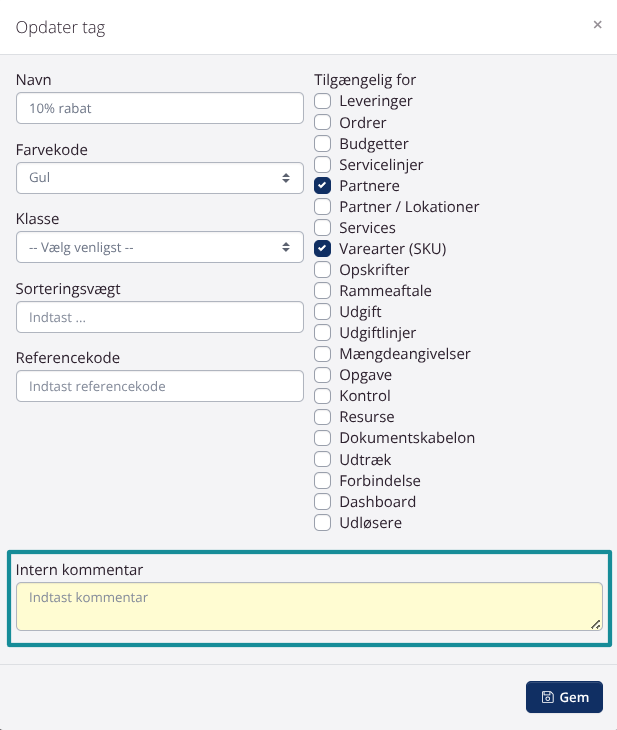The height and width of the screenshot is (730, 617).
Task: Tick the Udløsere checkbox
Action: pos(322,523)
